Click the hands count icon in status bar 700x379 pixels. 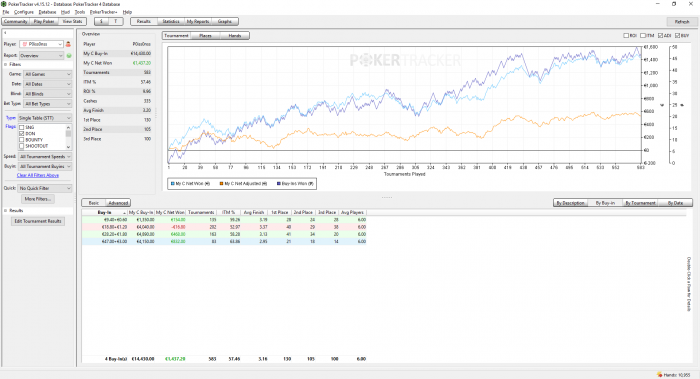pyautogui.click(x=659, y=375)
